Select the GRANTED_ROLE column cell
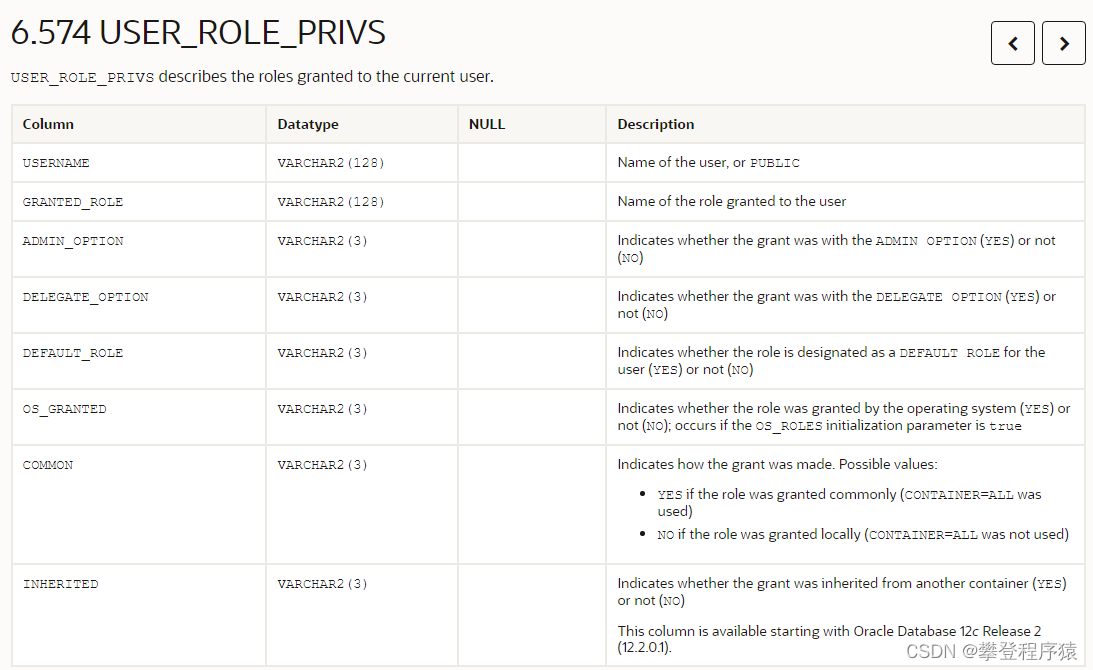 73,202
